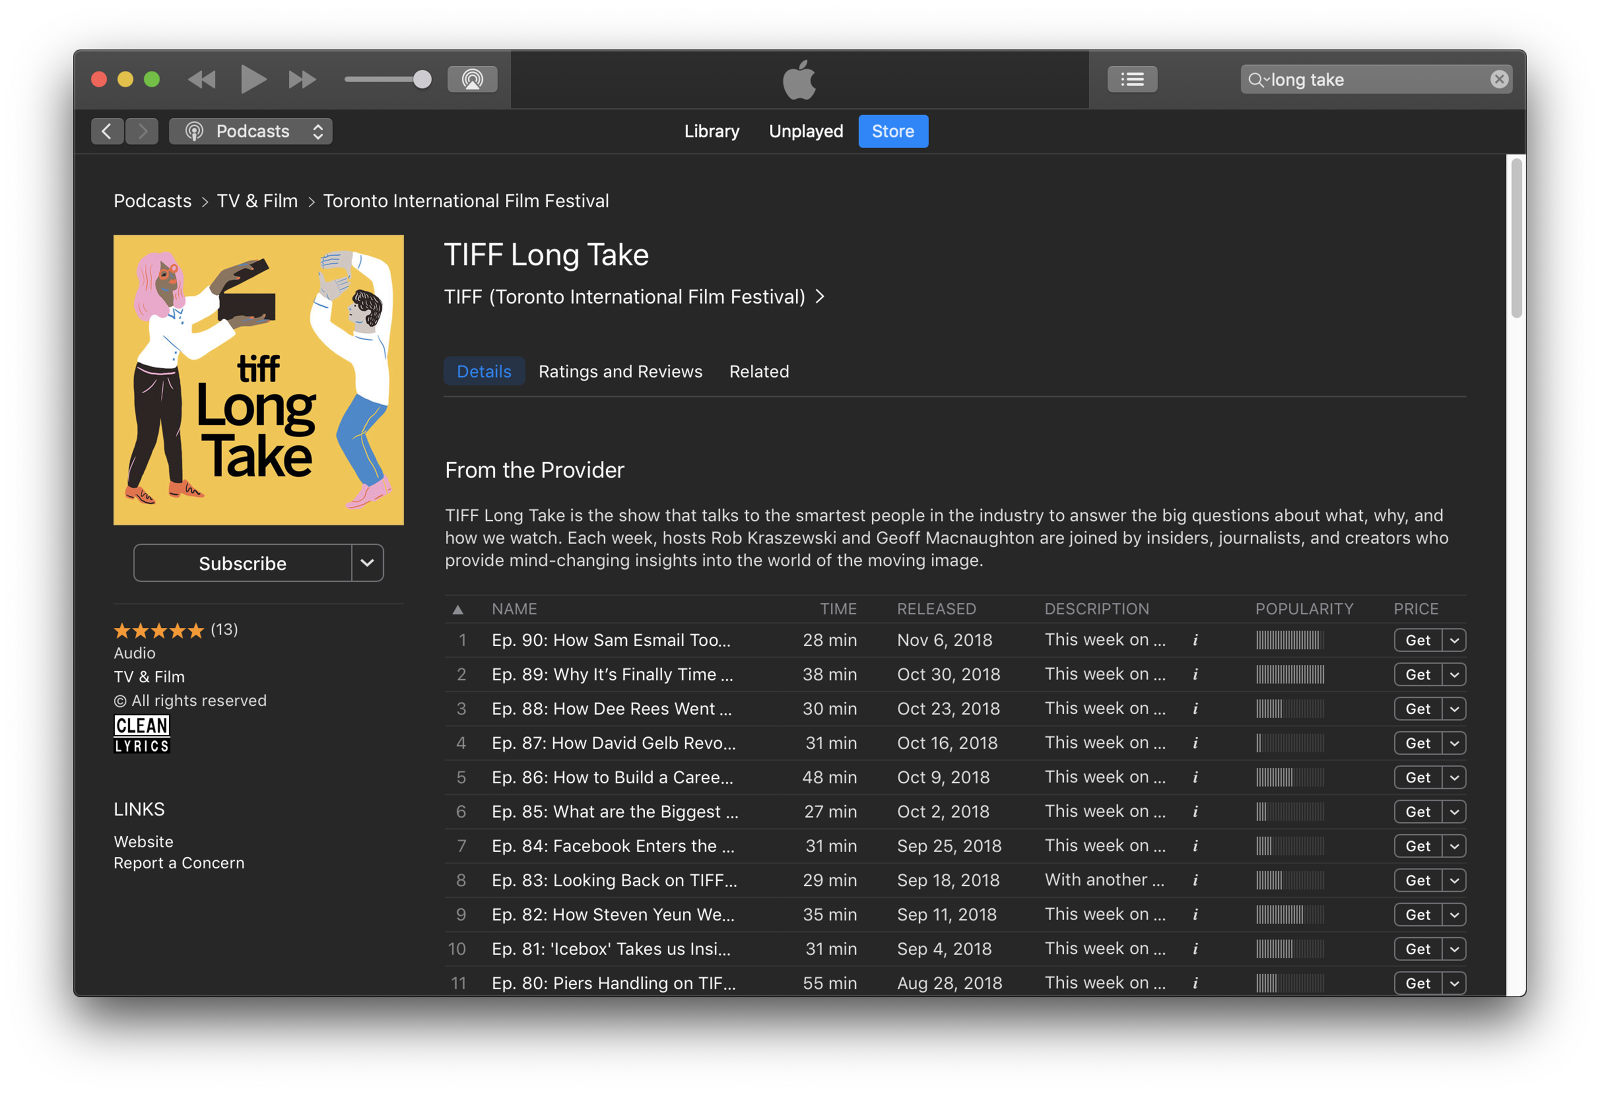1600x1094 pixels.
Task: Expand Get options for Ep. 85
Action: (1455, 812)
